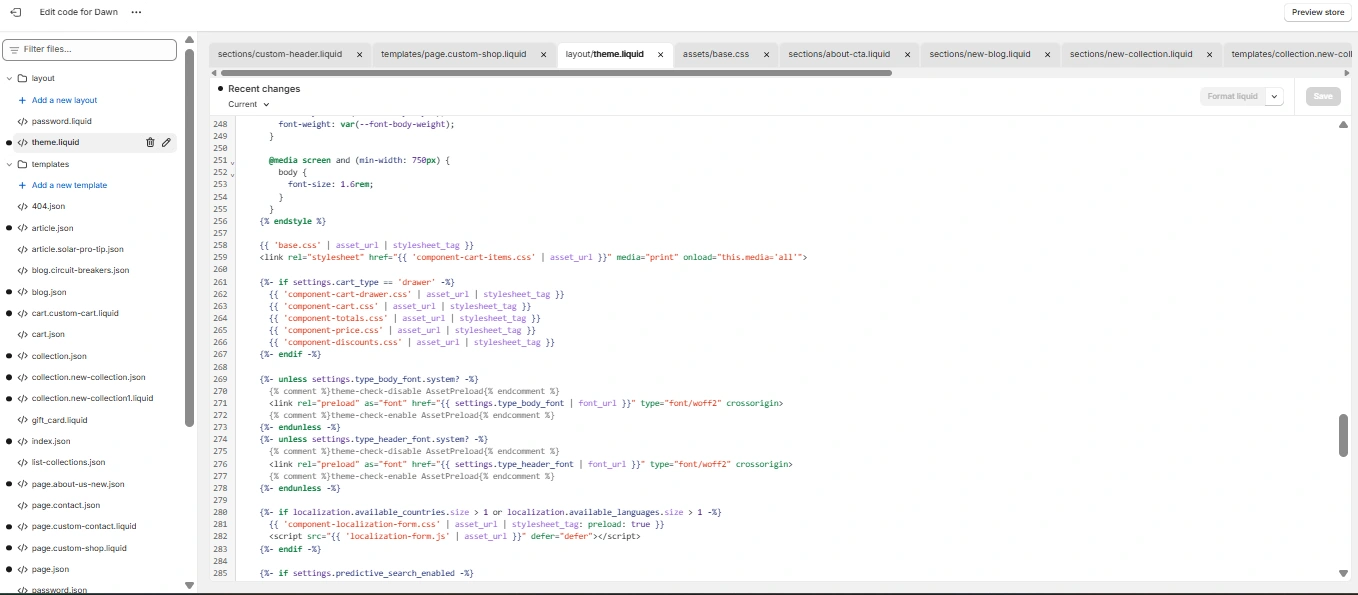Click the Add a new template link
Viewport: 1358px width, 595px height.
click(x=69, y=185)
